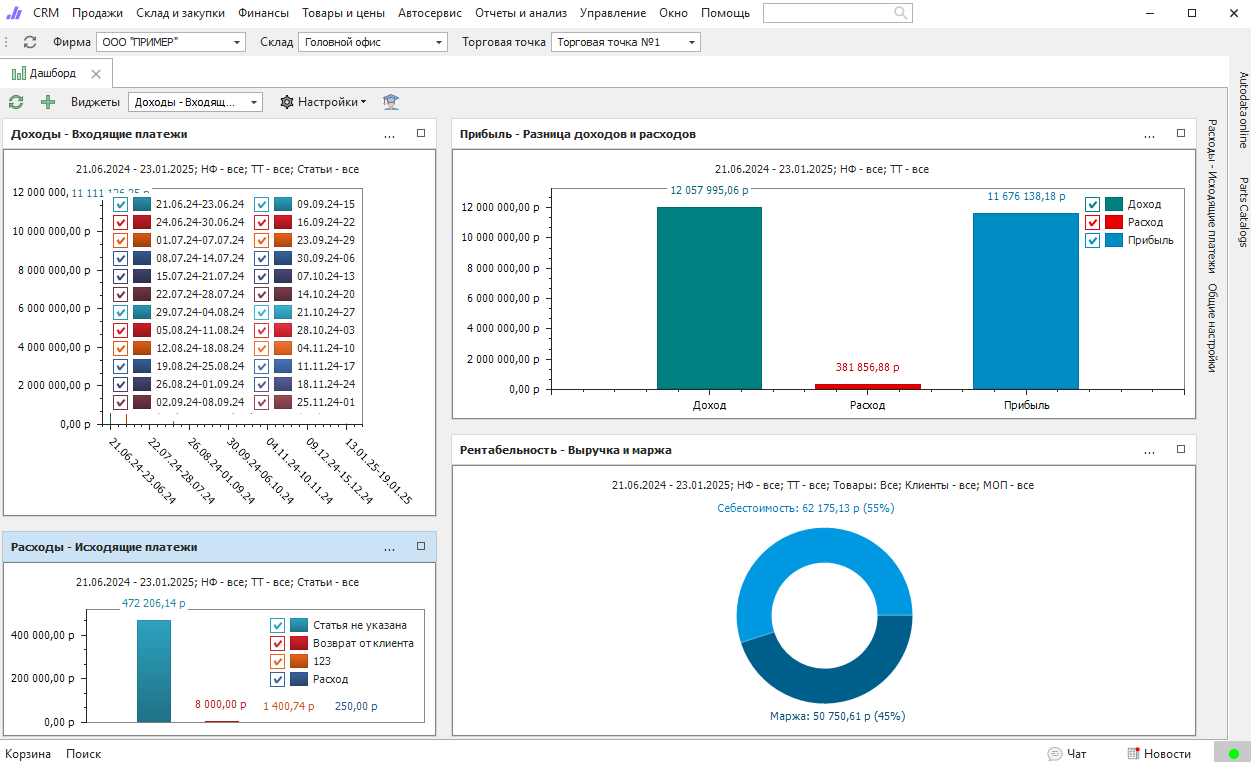The image size is (1251, 762).
Task: Maximize the Рентабельность widget panel
Action: [1181, 449]
